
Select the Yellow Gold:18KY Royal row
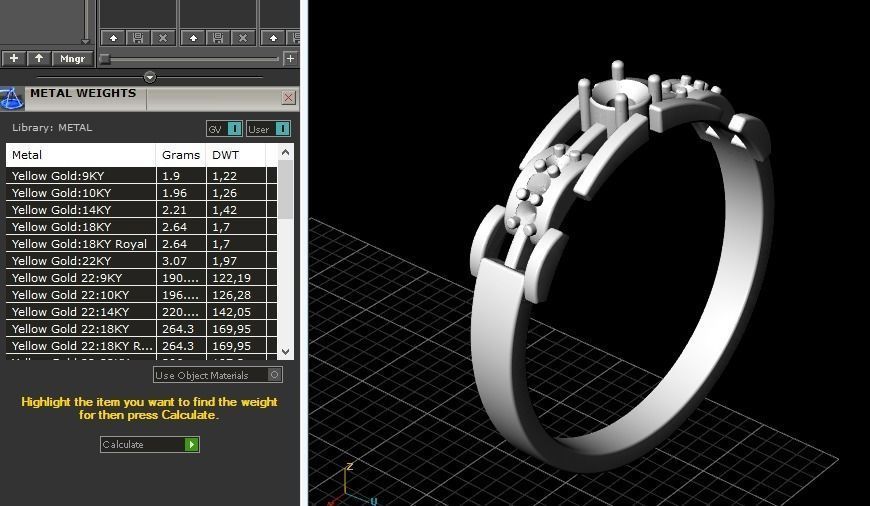(141, 244)
